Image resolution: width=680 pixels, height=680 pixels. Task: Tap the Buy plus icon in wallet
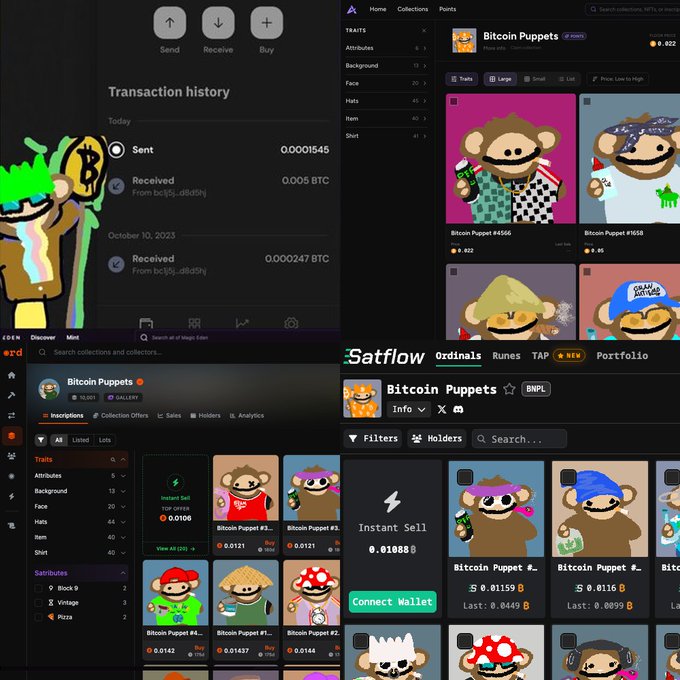pyautogui.click(x=267, y=23)
